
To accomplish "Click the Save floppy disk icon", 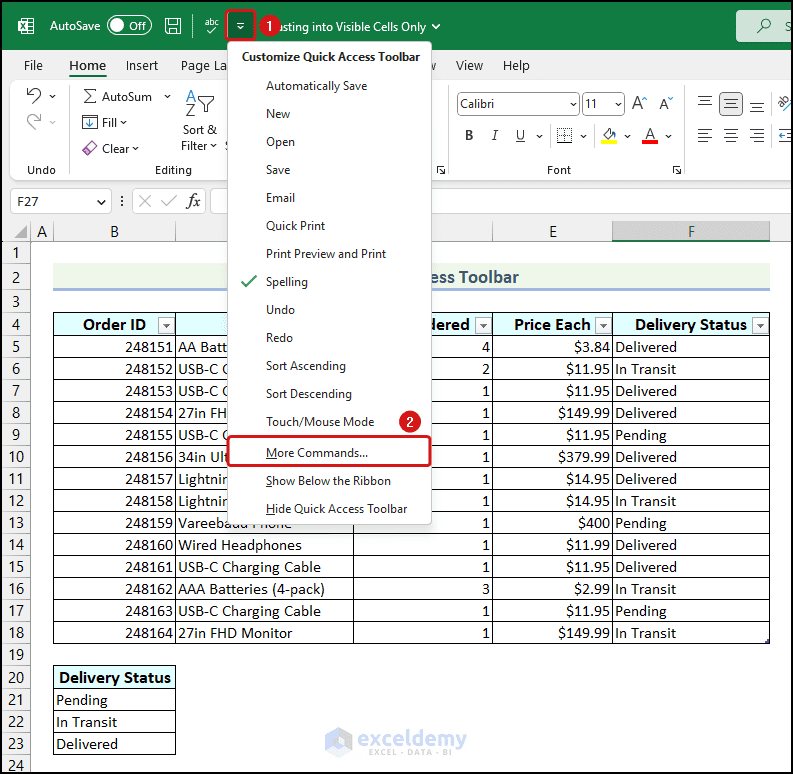I will coord(173,26).
